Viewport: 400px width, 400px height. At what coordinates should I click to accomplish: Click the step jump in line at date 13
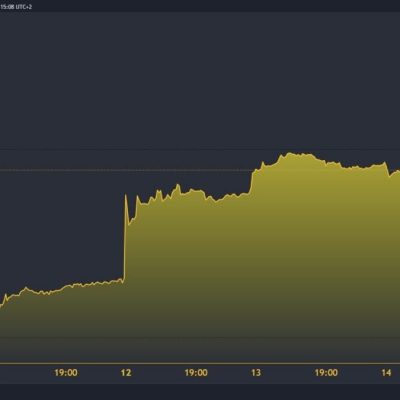(252, 181)
